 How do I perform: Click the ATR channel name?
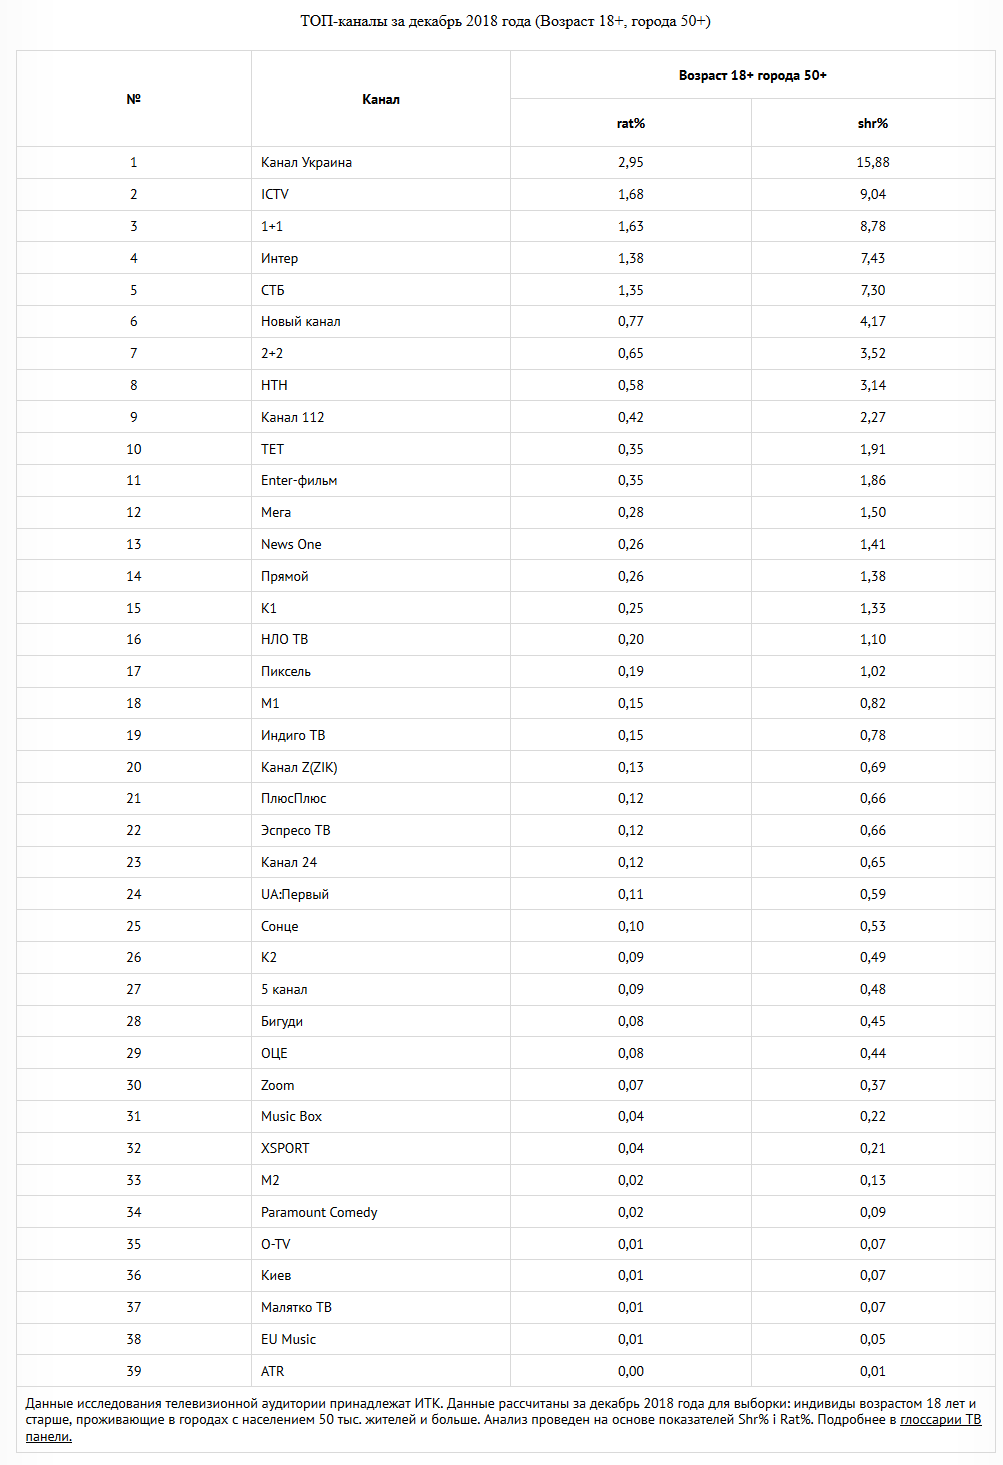[273, 1371]
